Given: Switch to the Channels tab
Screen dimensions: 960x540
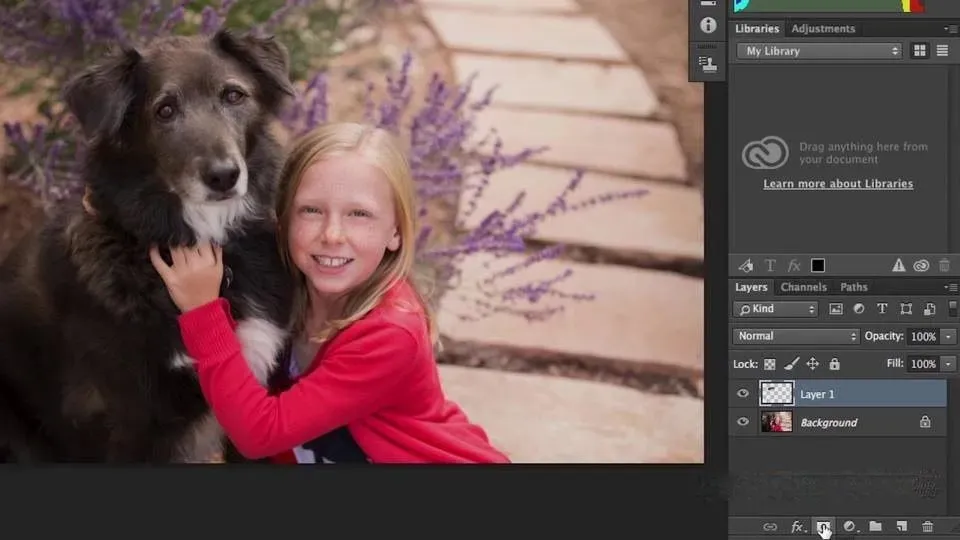Looking at the screenshot, I should (x=803, y=288).
